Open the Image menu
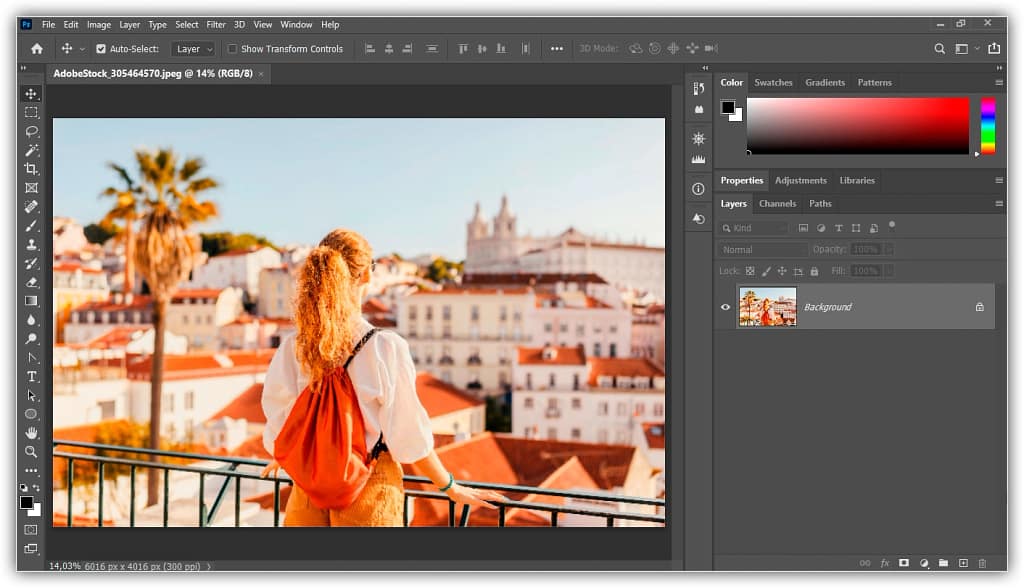1024x588 pixels. [x=99, y=25]
